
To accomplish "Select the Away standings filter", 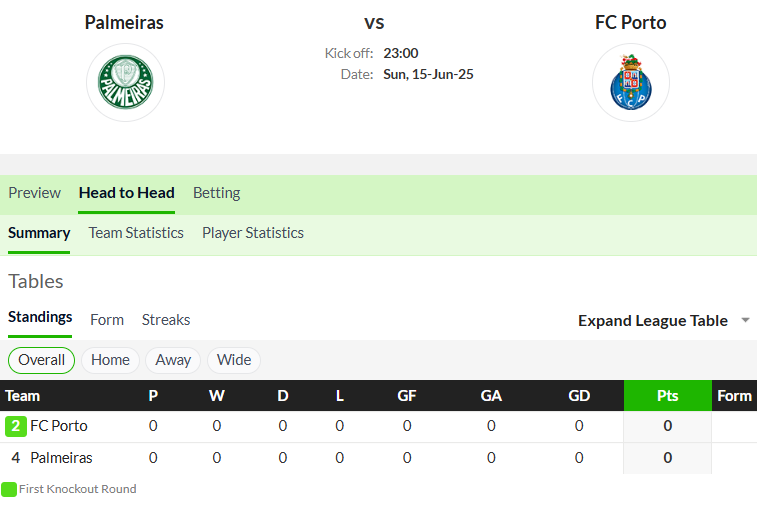I will tap(173, 360).
